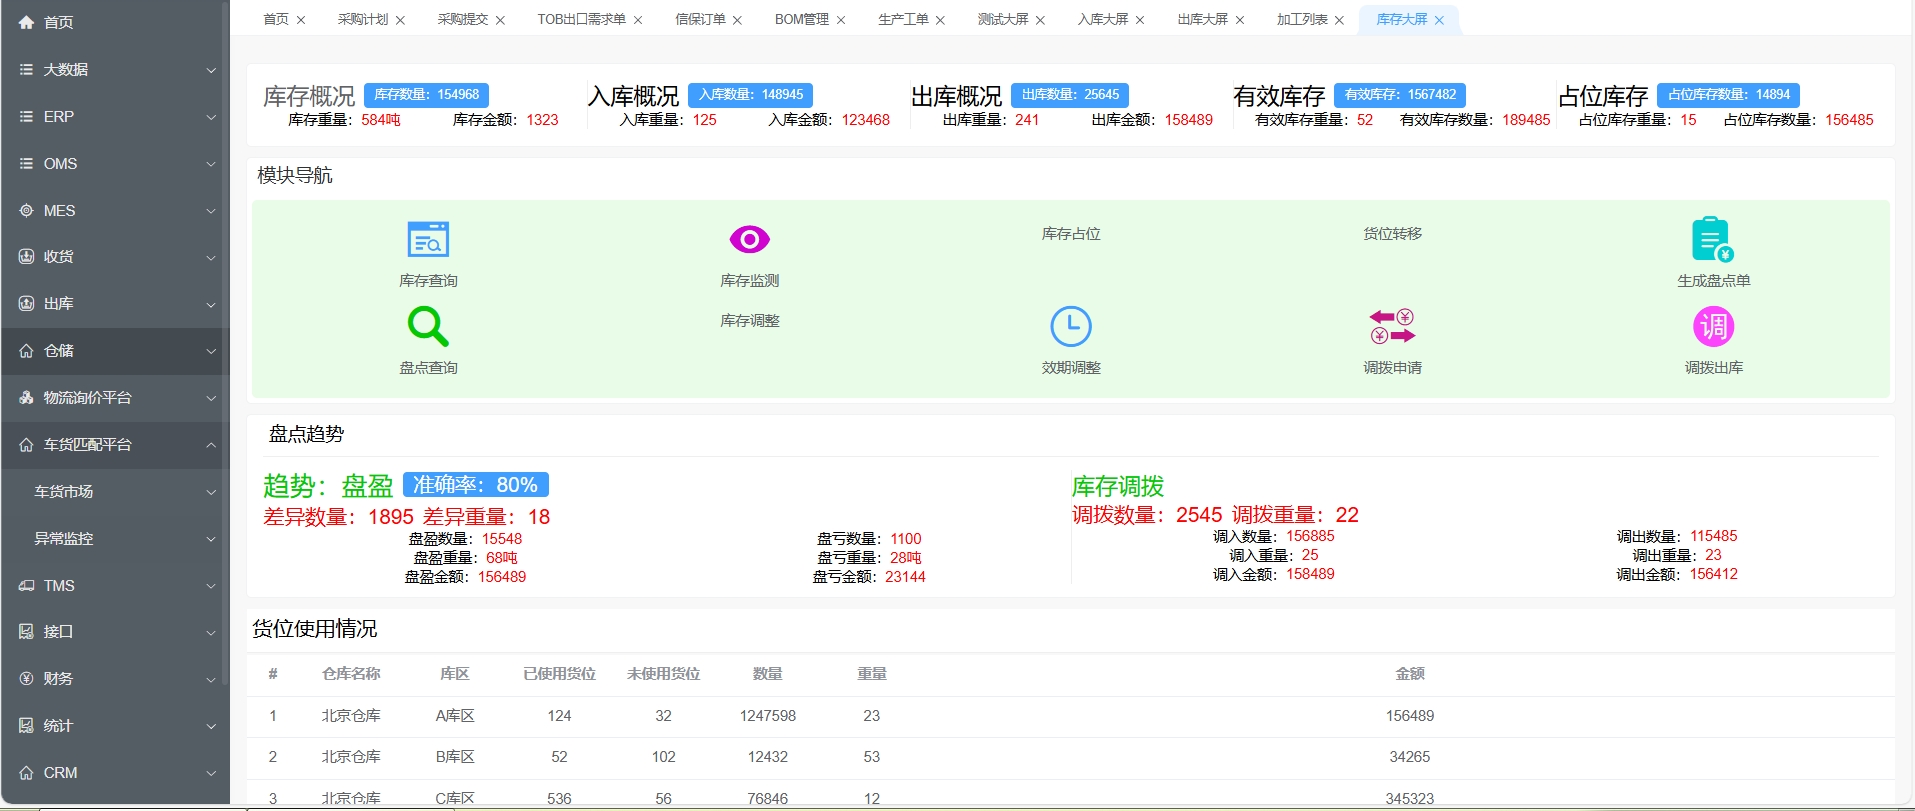The height and width of the screenshot is (811, 1915).
Task: Open the 库存监测 eye icon
Action: point(749,240)
